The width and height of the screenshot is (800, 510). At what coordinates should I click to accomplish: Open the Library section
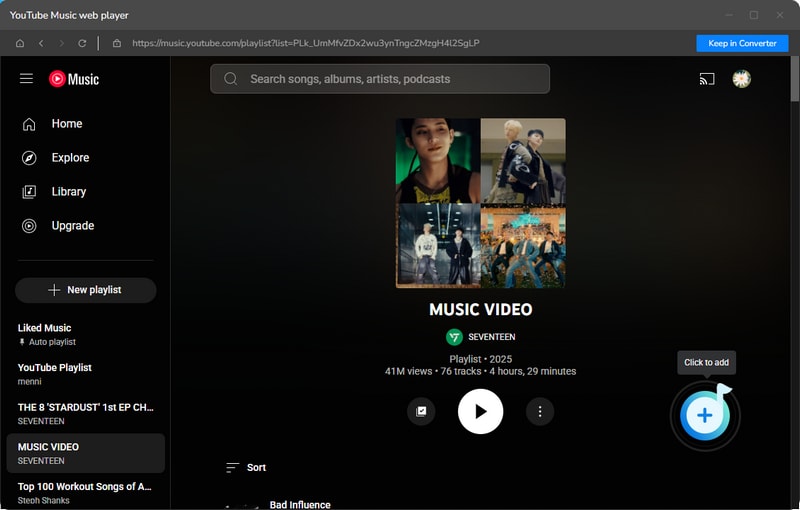68,192
